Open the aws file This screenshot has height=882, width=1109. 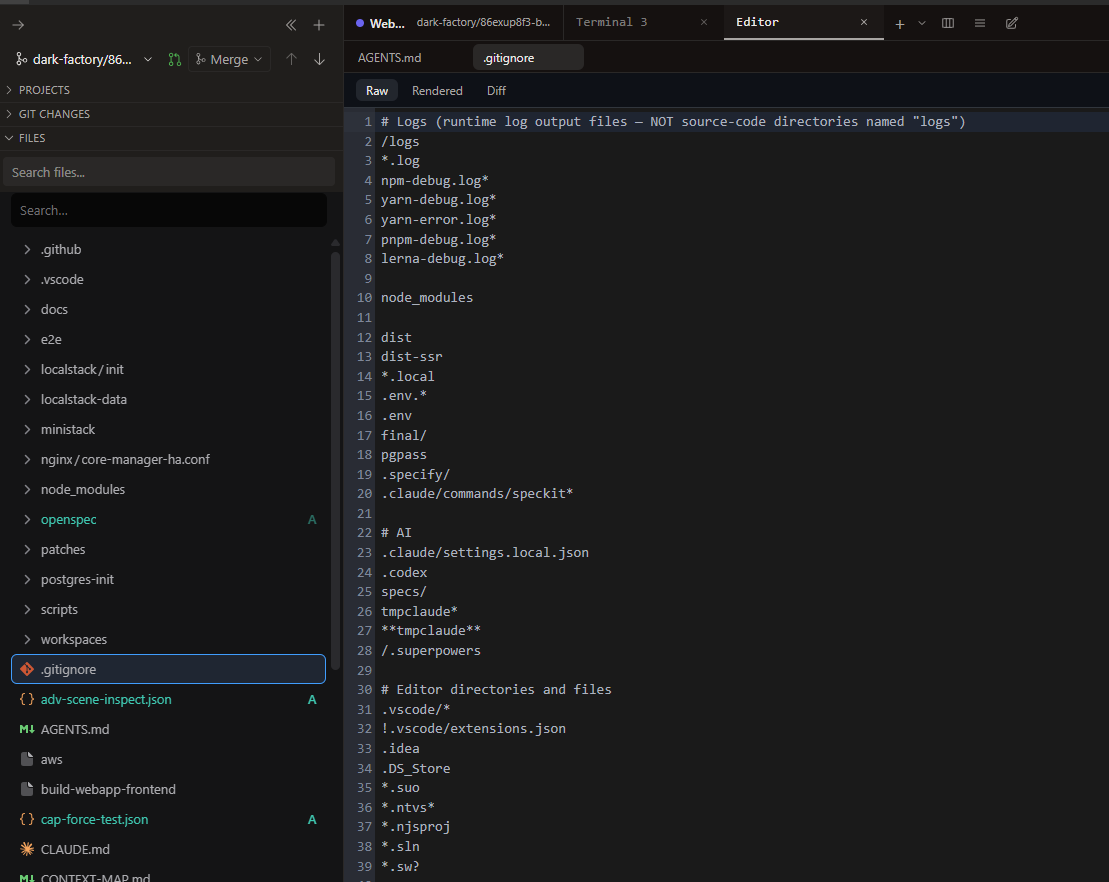(x=168, y=760)
